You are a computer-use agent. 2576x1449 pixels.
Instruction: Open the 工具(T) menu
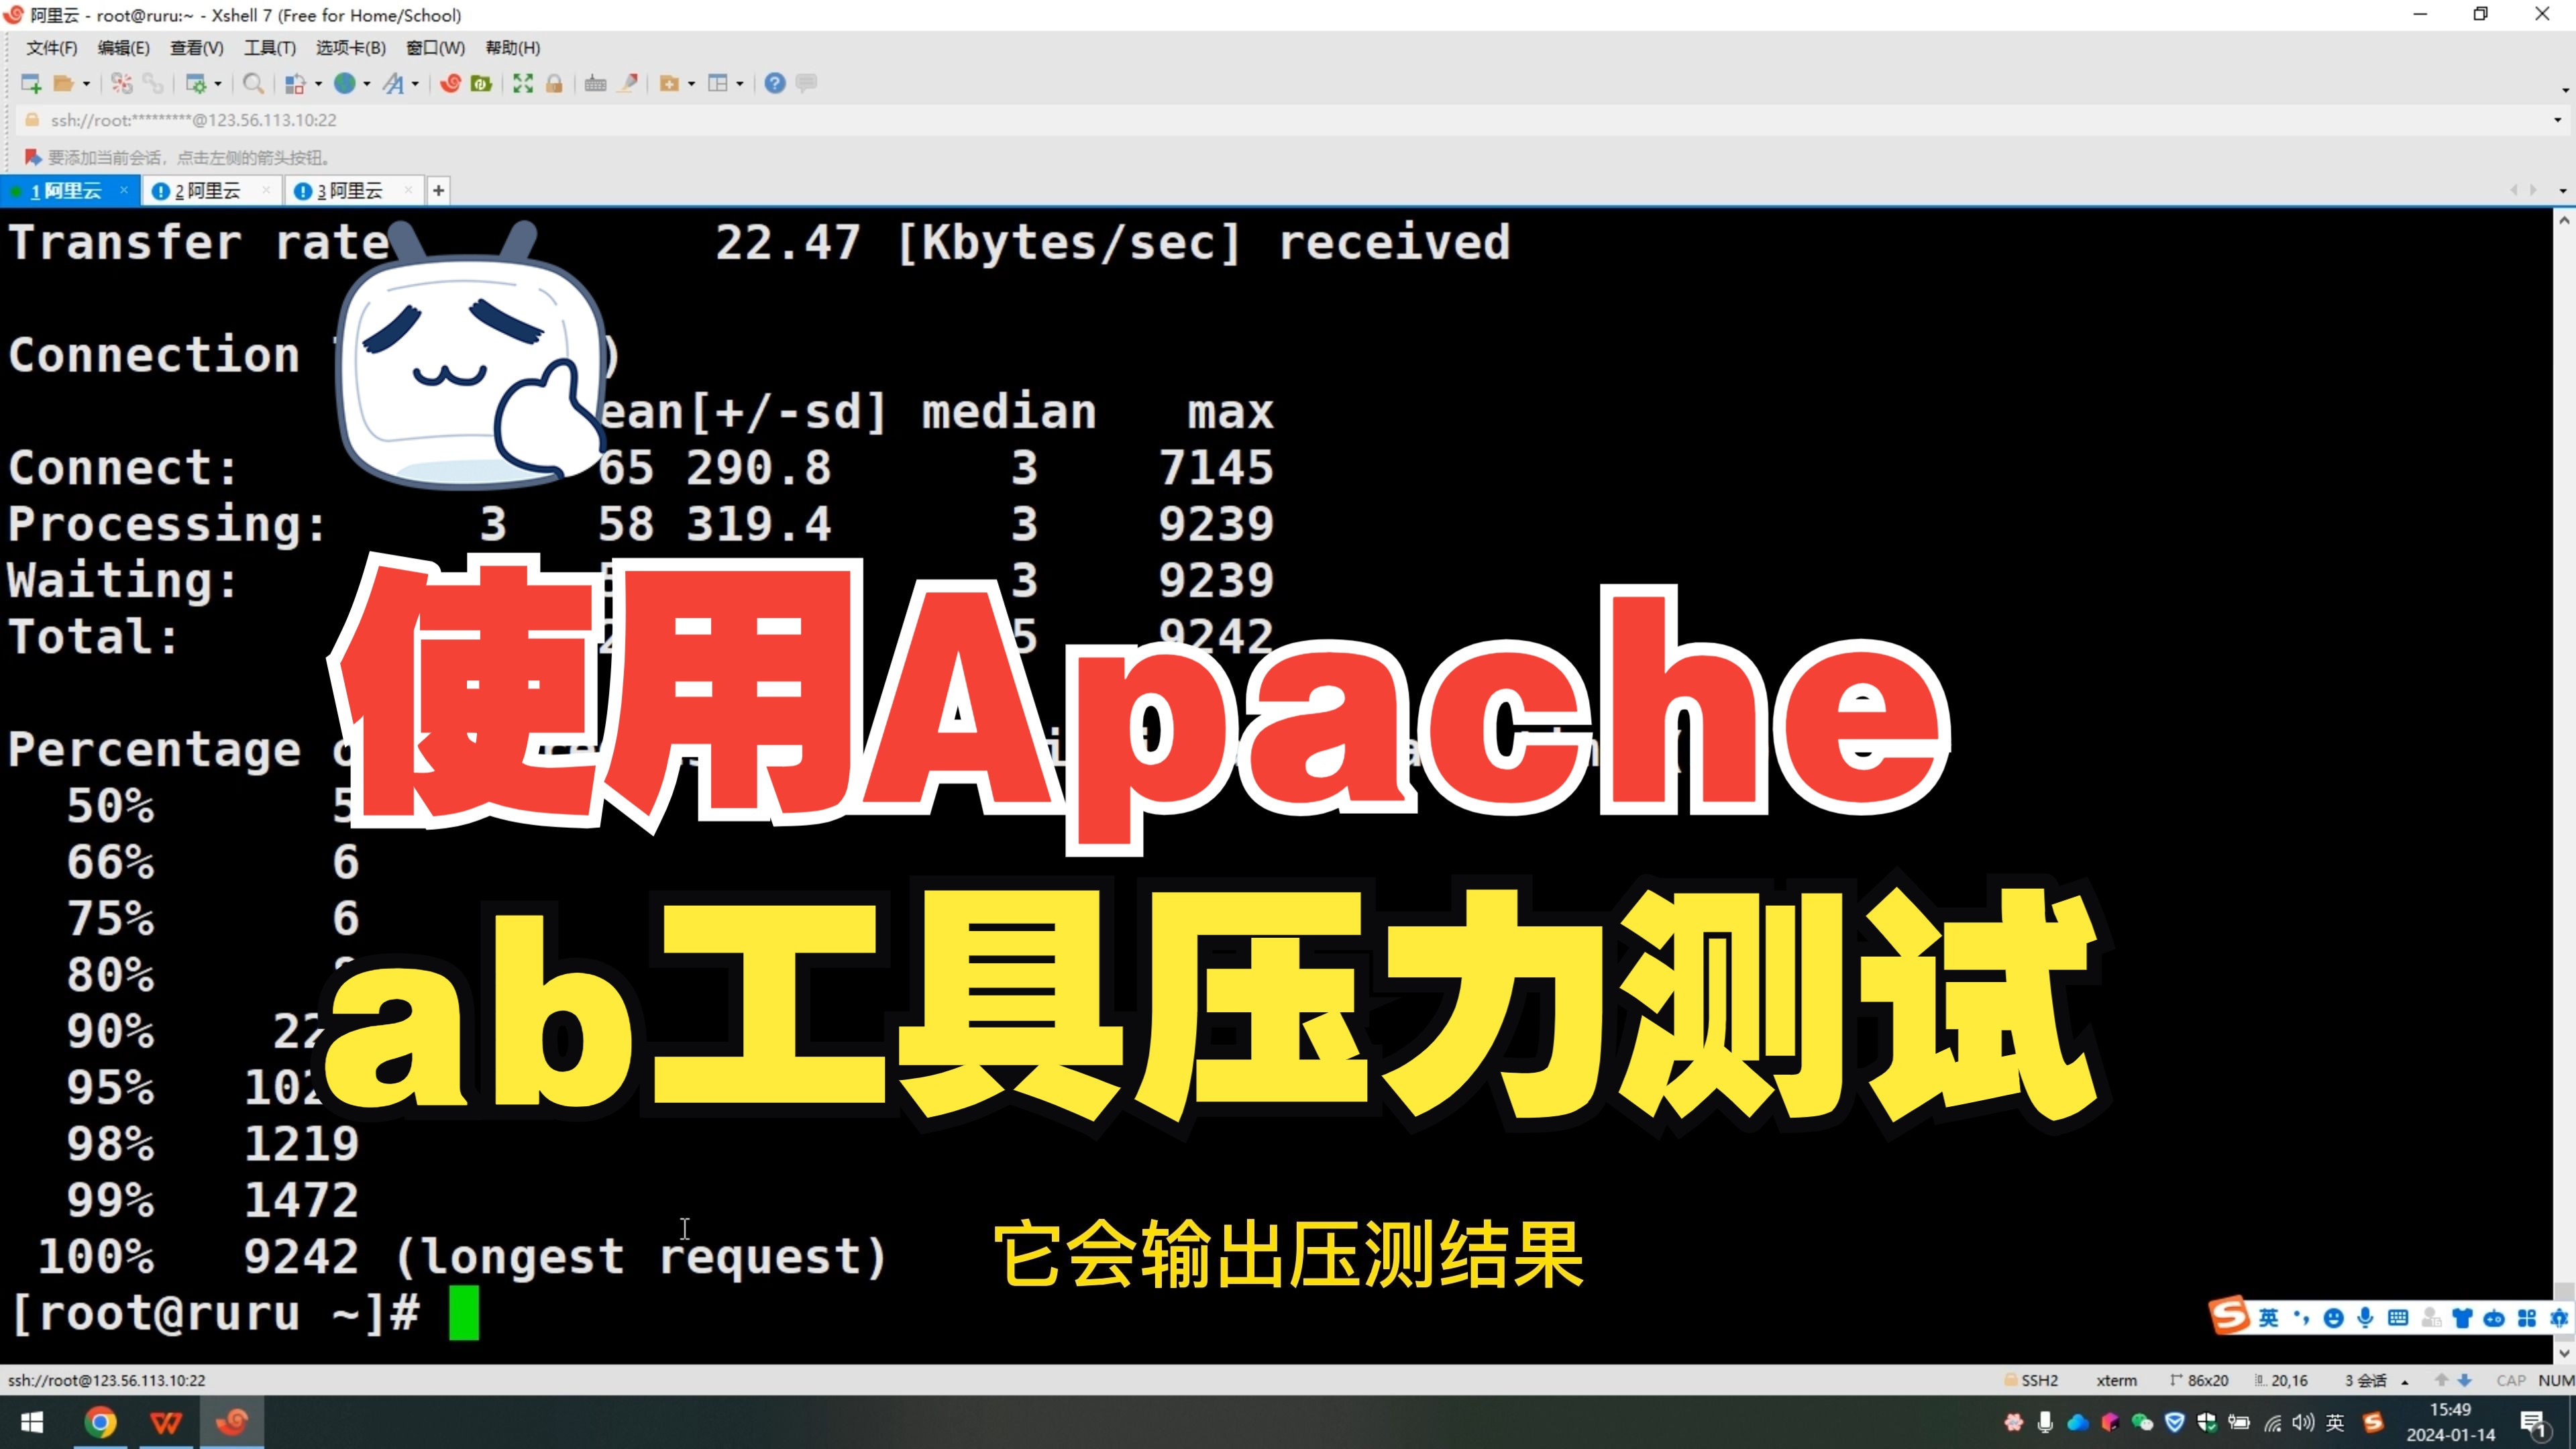(x=269, y=48)
